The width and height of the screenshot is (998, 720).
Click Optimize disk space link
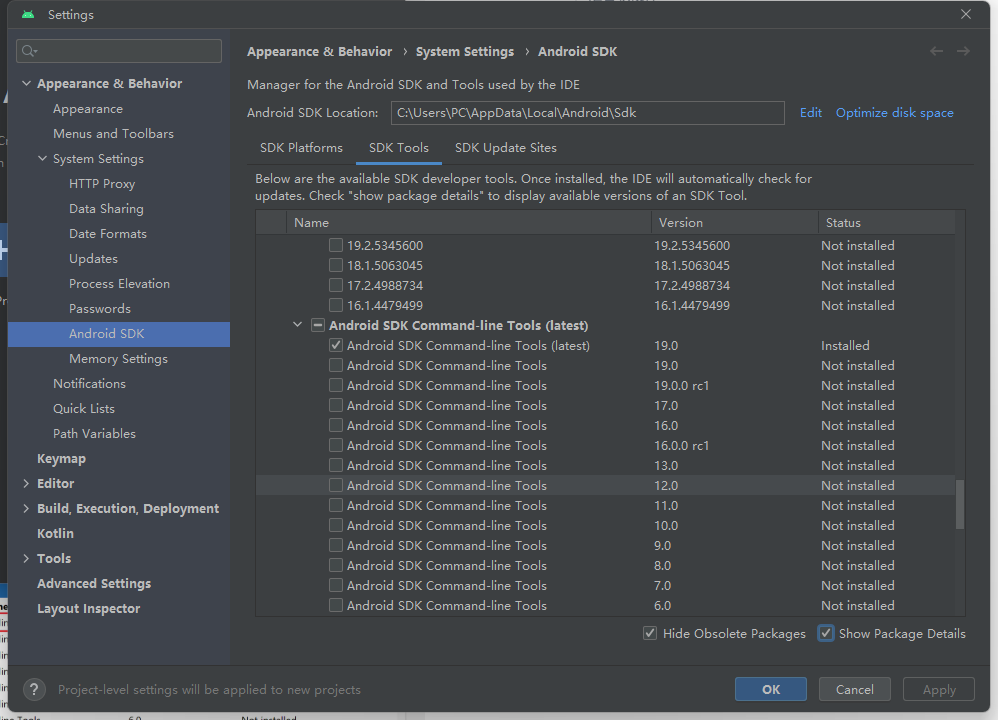[894, 113]
